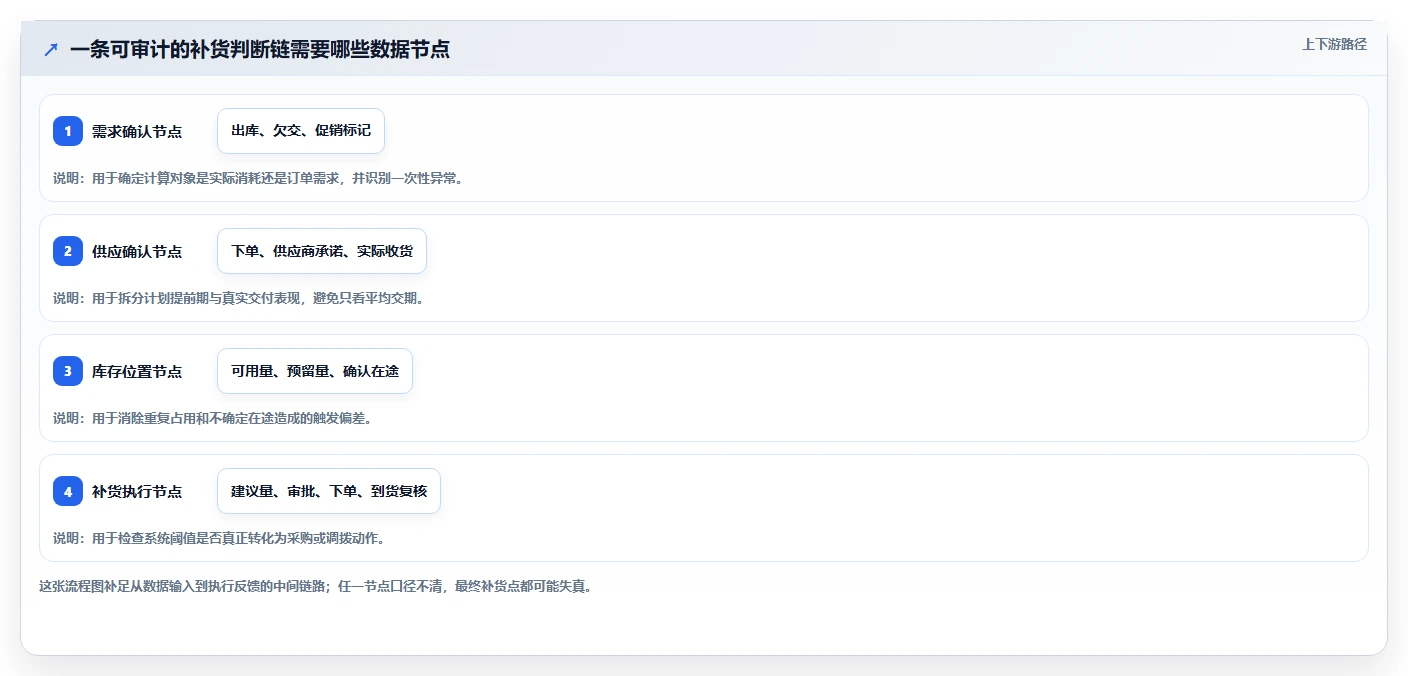1408x676 pixels.
Task: Click the 库存位置节点 label
Action: pos(137,371)
